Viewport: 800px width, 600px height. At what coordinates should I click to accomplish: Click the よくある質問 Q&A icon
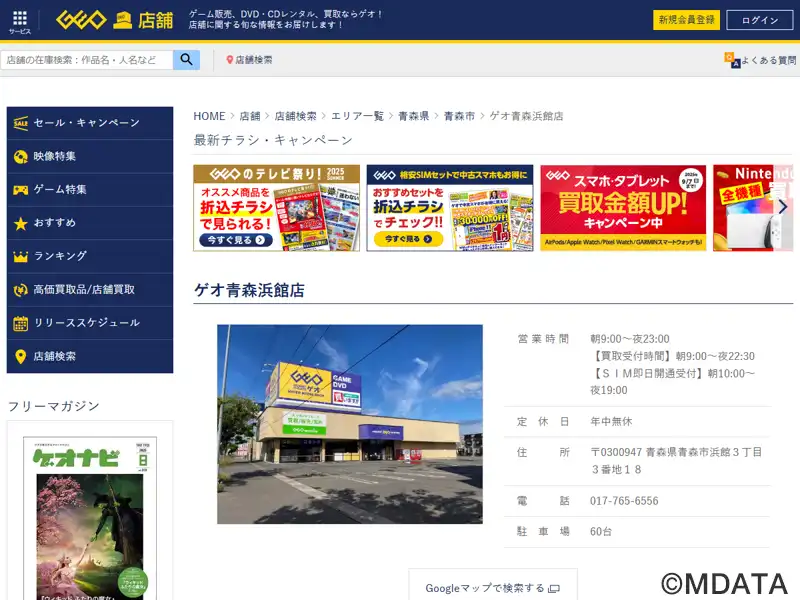pyautogui.click(x=732, y=60)
